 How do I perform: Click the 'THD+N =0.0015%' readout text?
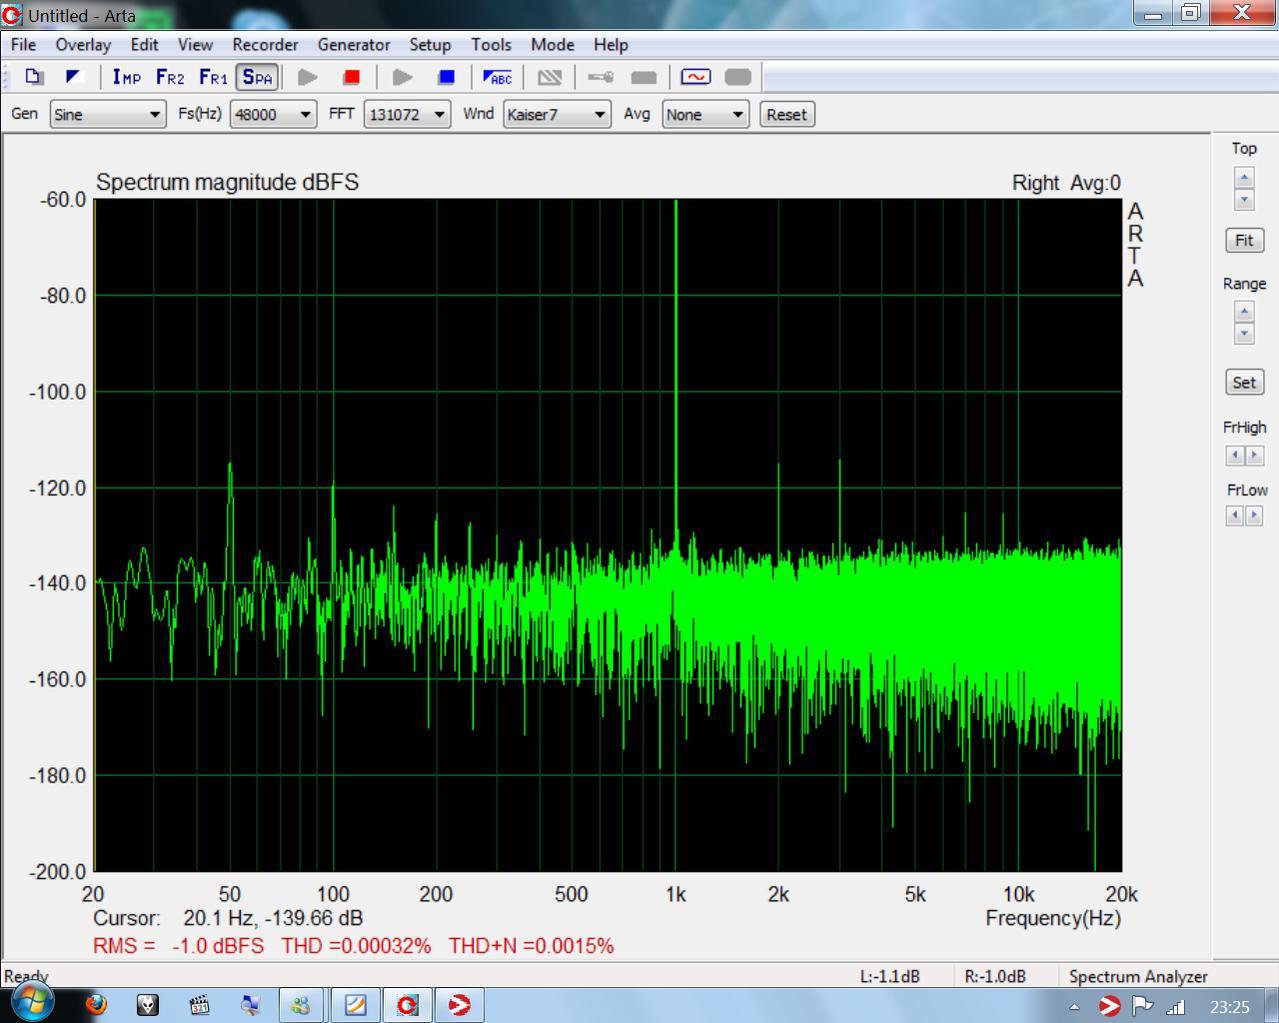pyautogui.click(x=531, y=946)
